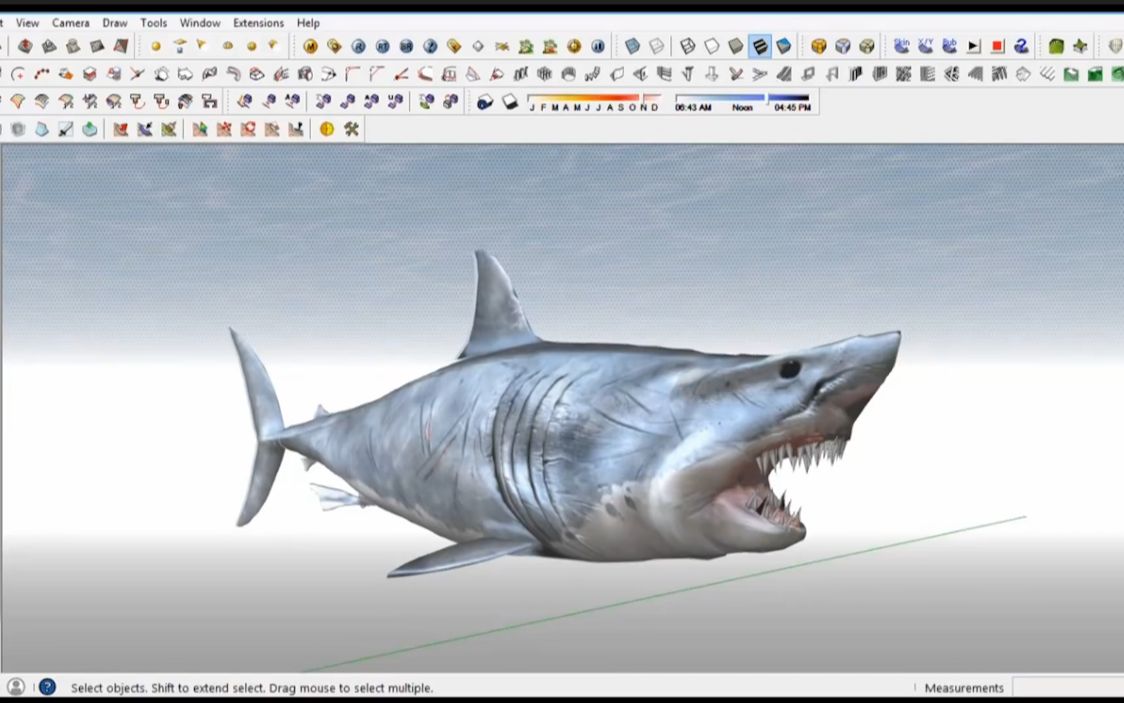The width and height of the screenshot is (1124, 703).
Task: Open the Draw menu
Action: 115,23
